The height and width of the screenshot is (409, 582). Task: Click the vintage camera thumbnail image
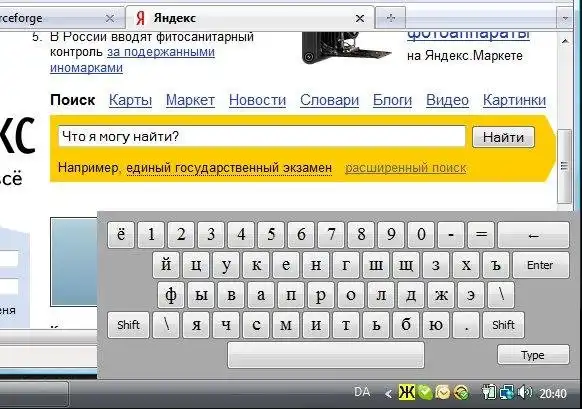pos(346,48)
